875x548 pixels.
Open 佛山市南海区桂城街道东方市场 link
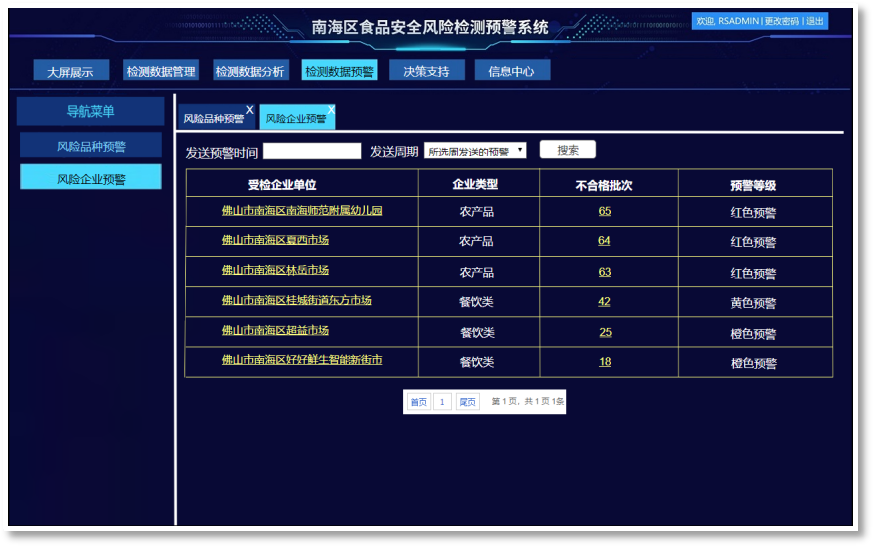tap(296, 301)
